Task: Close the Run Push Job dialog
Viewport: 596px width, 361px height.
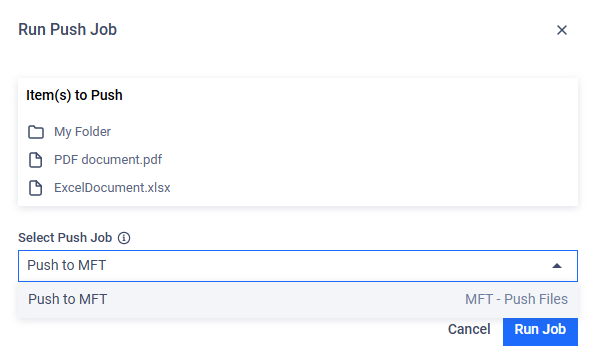Action: tap(562, 30)
